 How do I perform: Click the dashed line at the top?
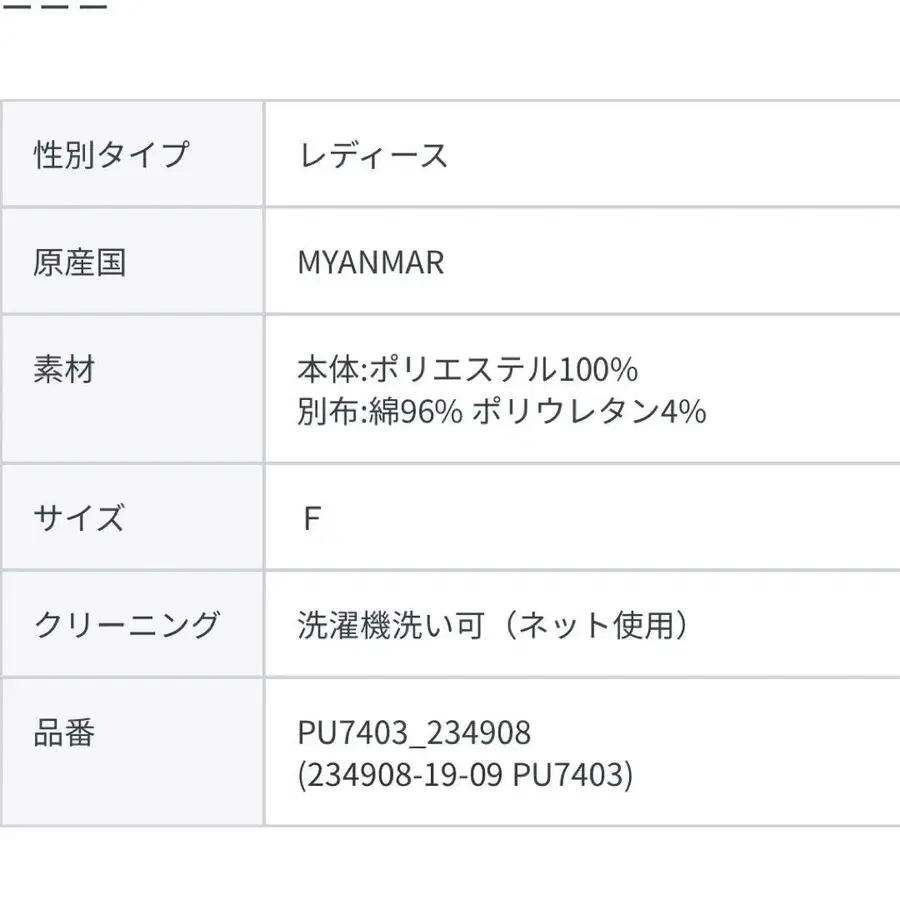click(x=54, y=7)
